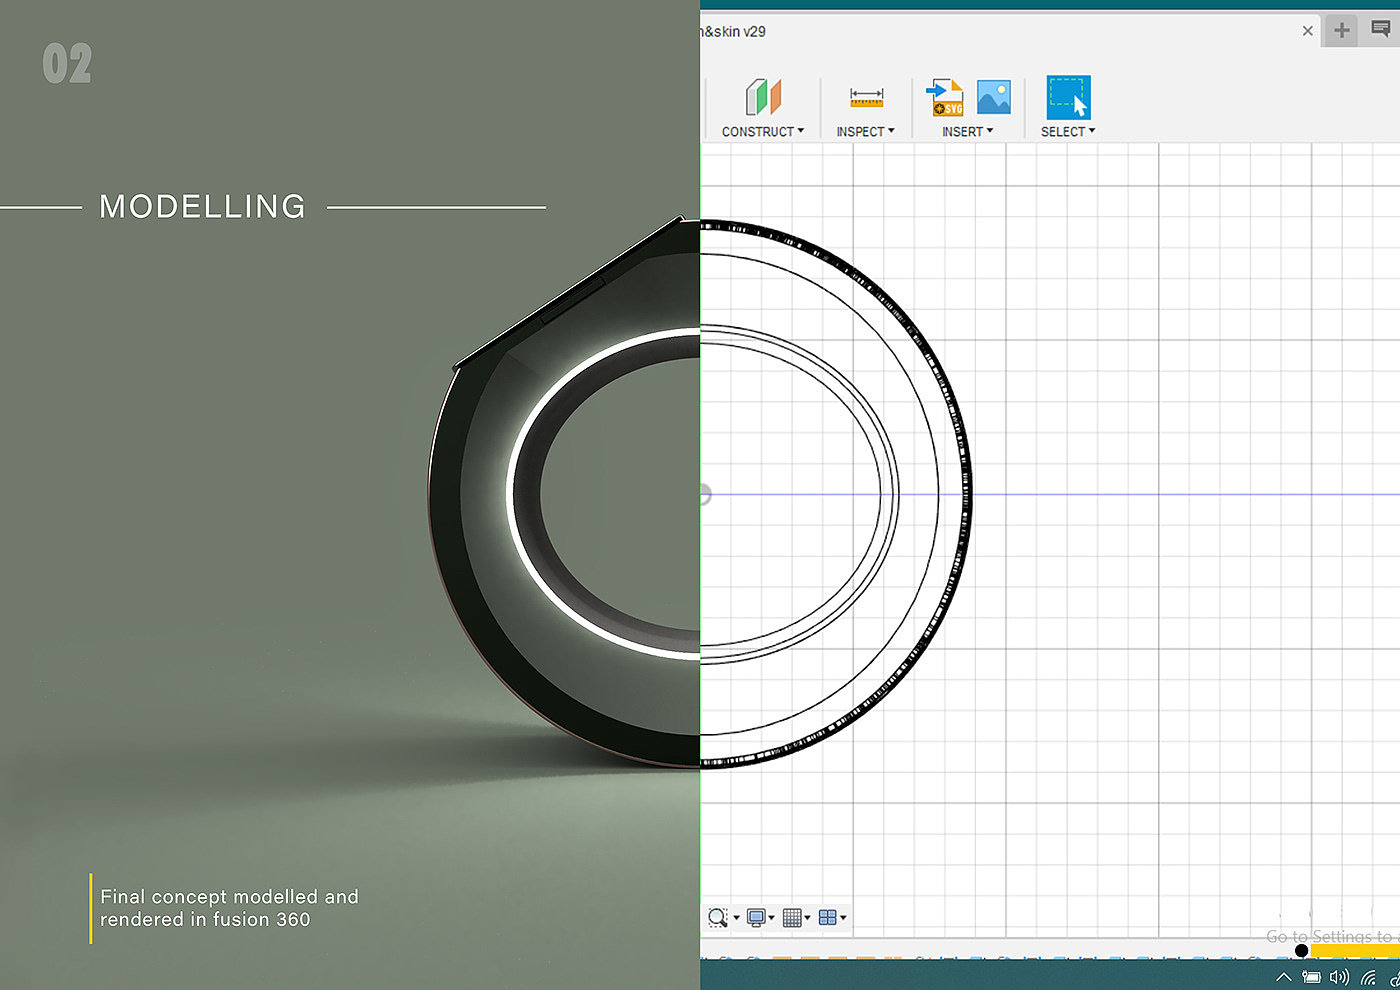Click the Offset Plane construct icon
Screen dimensions: 1400x990
tap(763, 97)
